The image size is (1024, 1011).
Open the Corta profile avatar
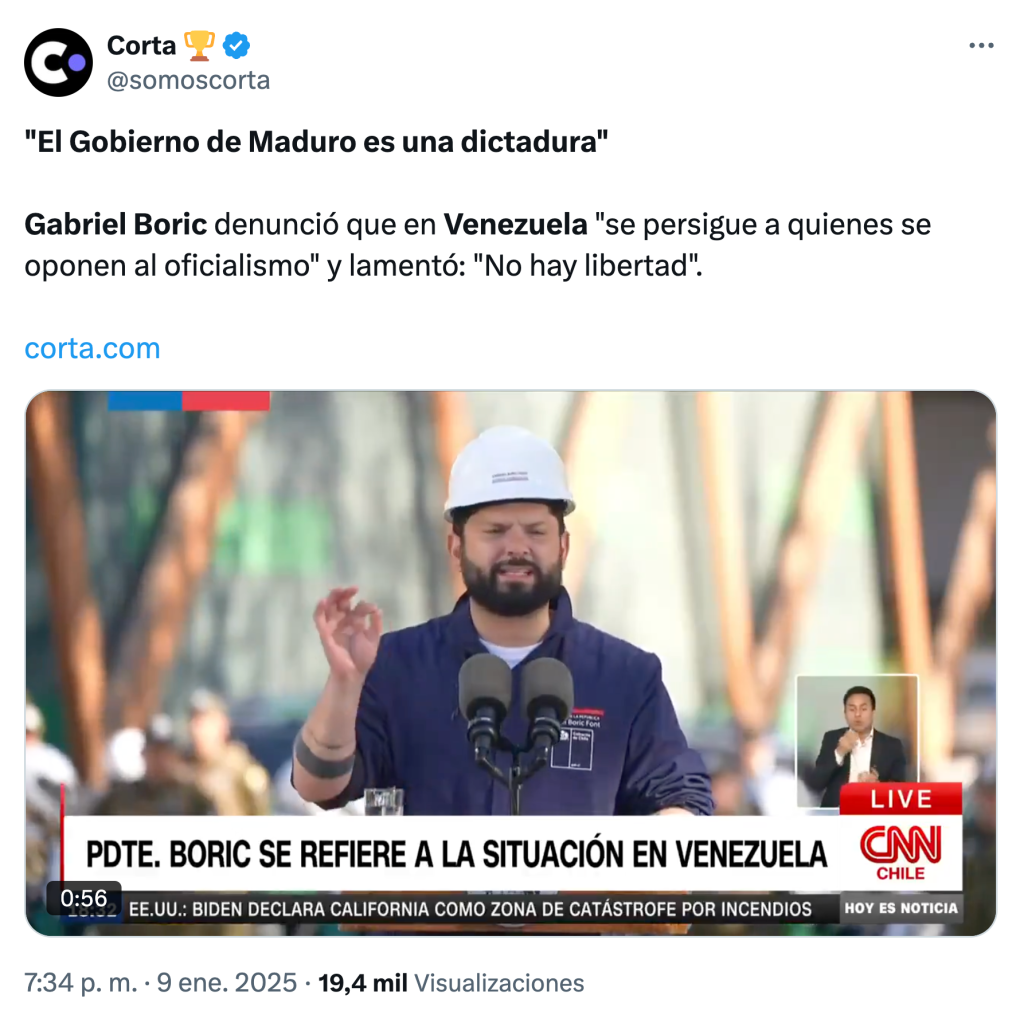pyautogui.click(x=58, y=63)
